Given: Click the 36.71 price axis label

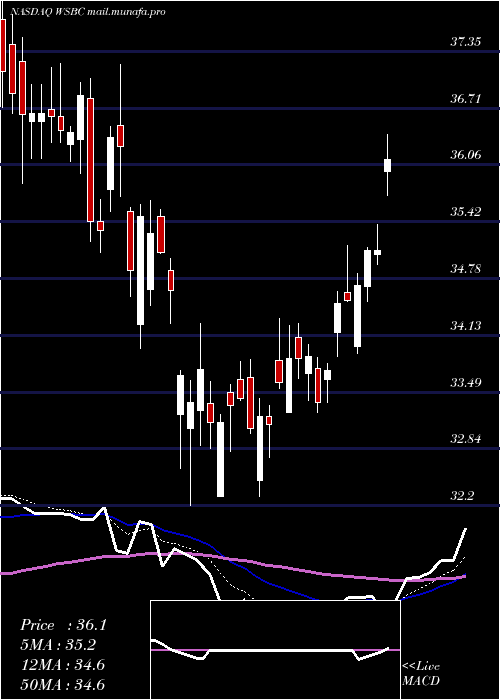Looking at the screenshot, I should (x=465, y=99).
